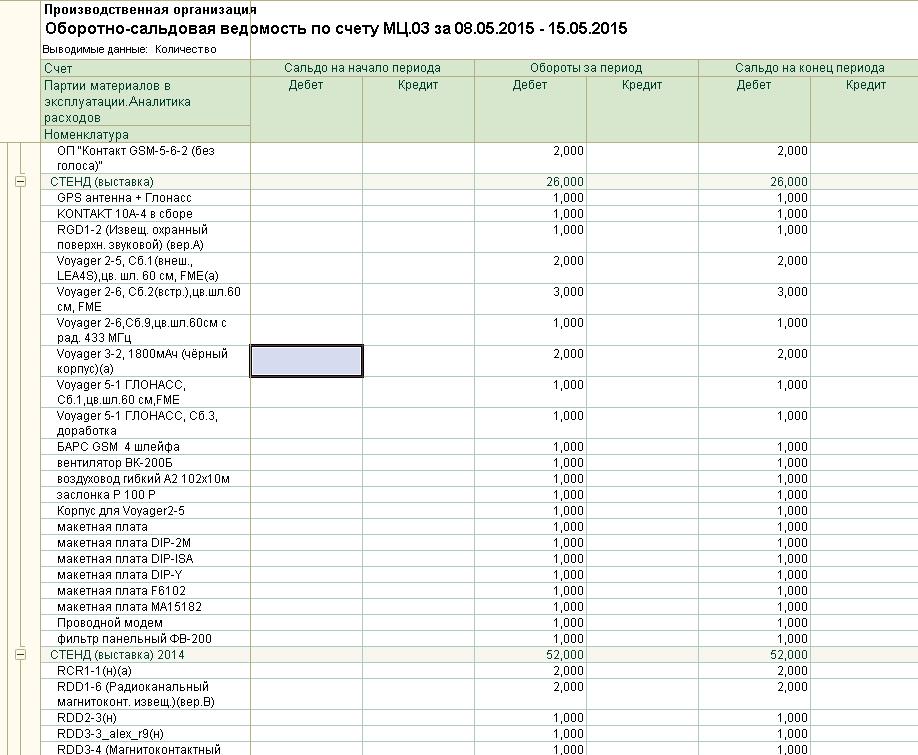The width and height of the screenshot is (918, 755).
Task: Select the Номенклатура header cell
Action: click(x=146, y=134)
